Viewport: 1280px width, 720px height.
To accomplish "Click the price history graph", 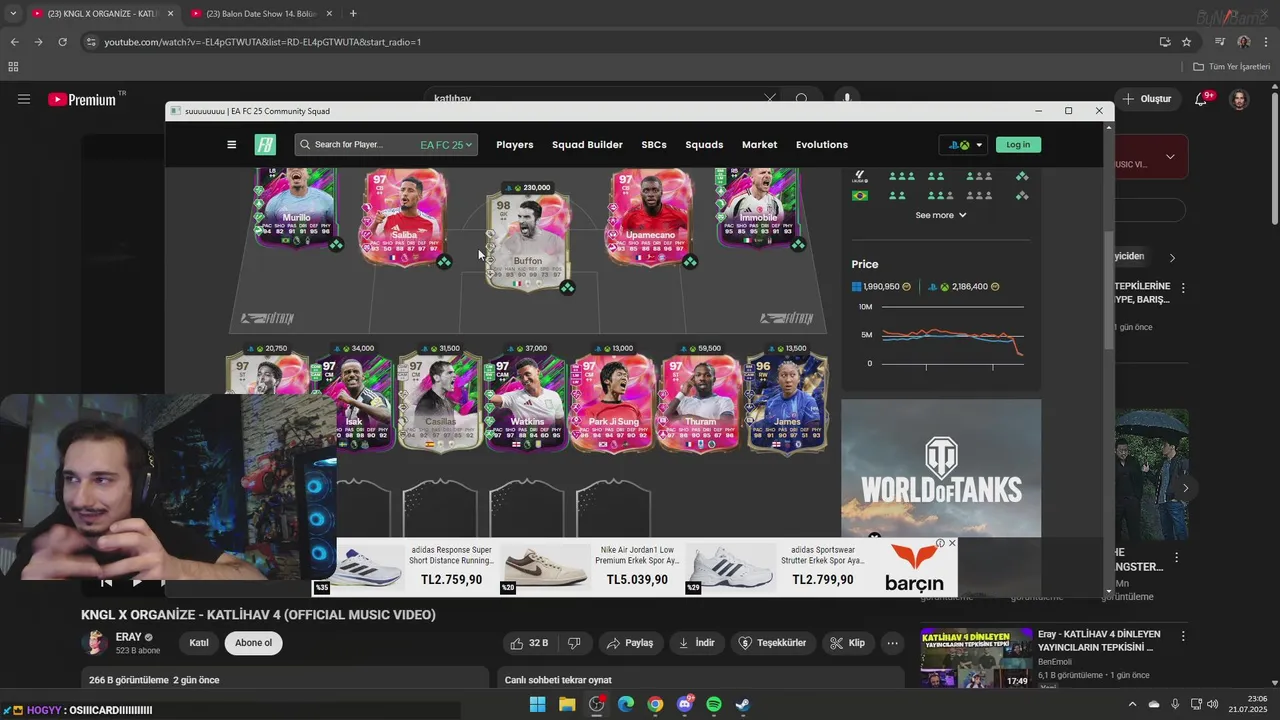I will pyautogui.click(x=941, y=336).
